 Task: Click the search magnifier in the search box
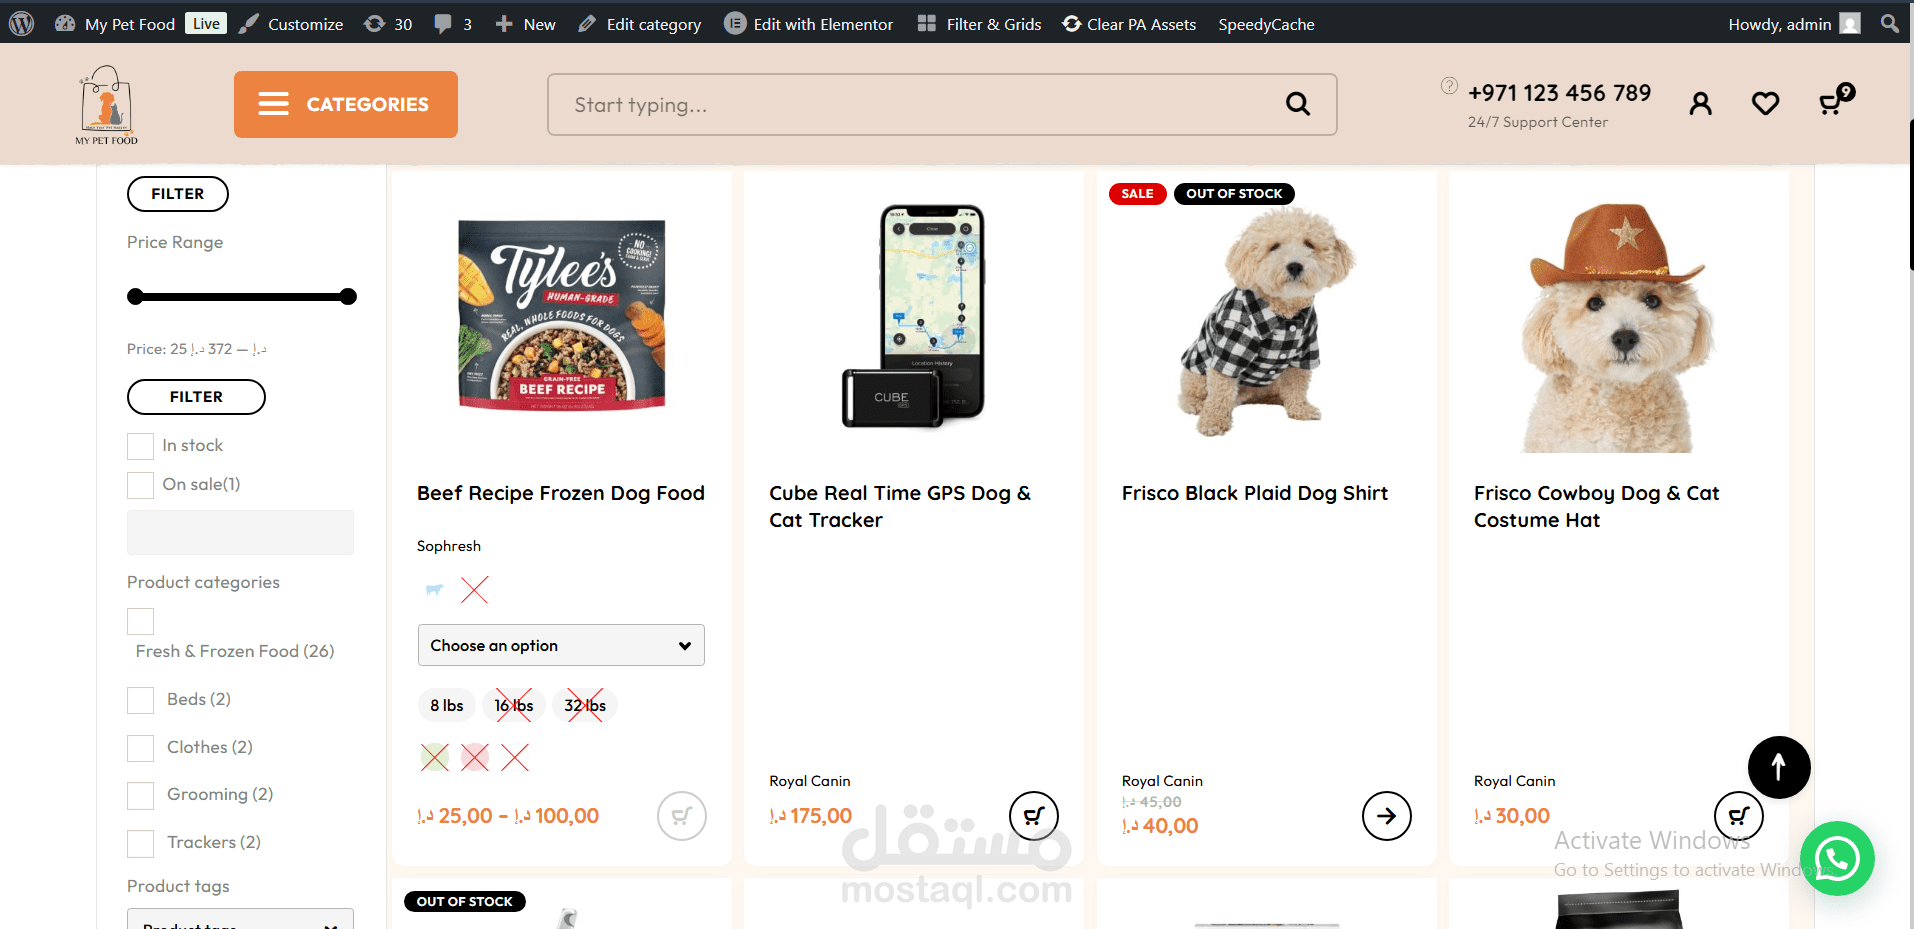click(x=1298, y=104)
